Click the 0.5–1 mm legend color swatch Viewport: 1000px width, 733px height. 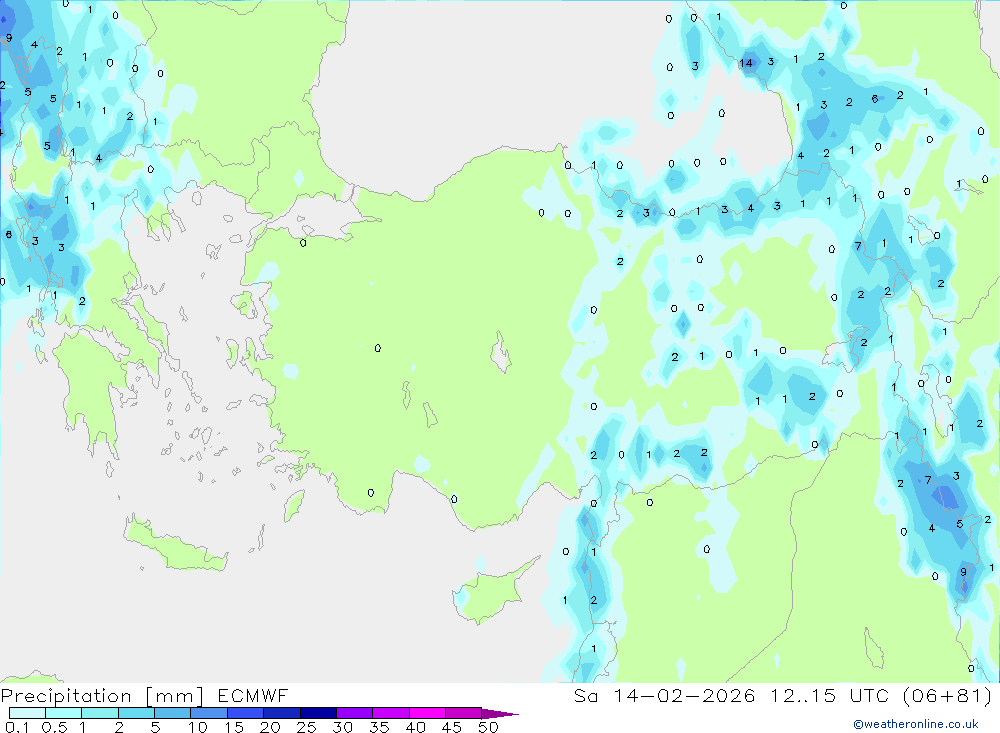64,713
